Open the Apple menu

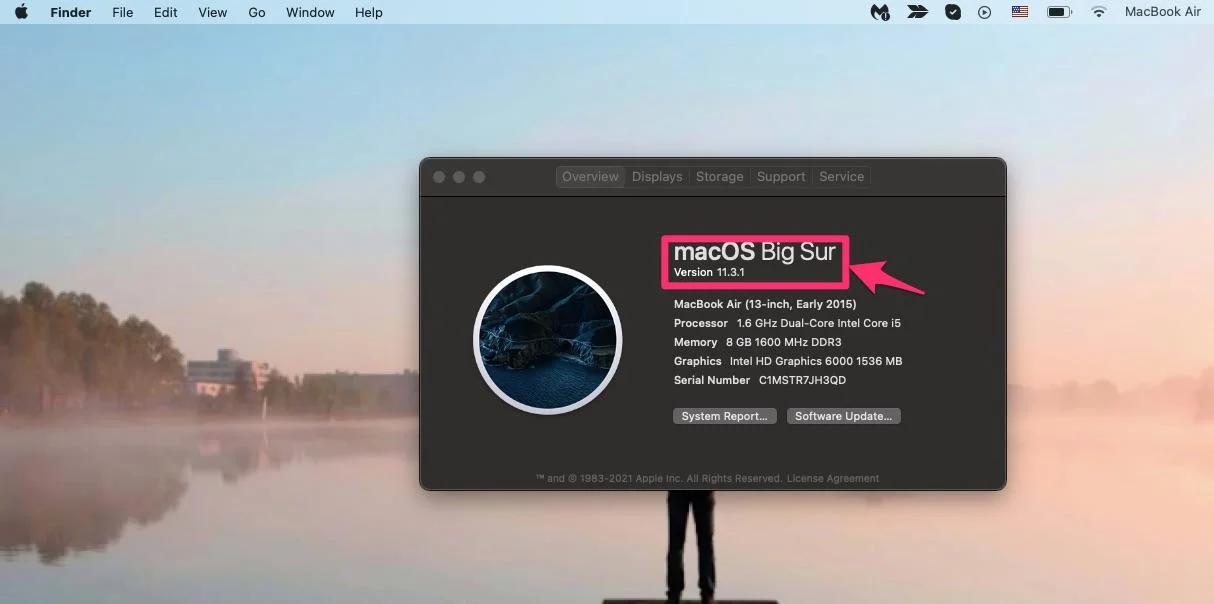click(20, 12)
